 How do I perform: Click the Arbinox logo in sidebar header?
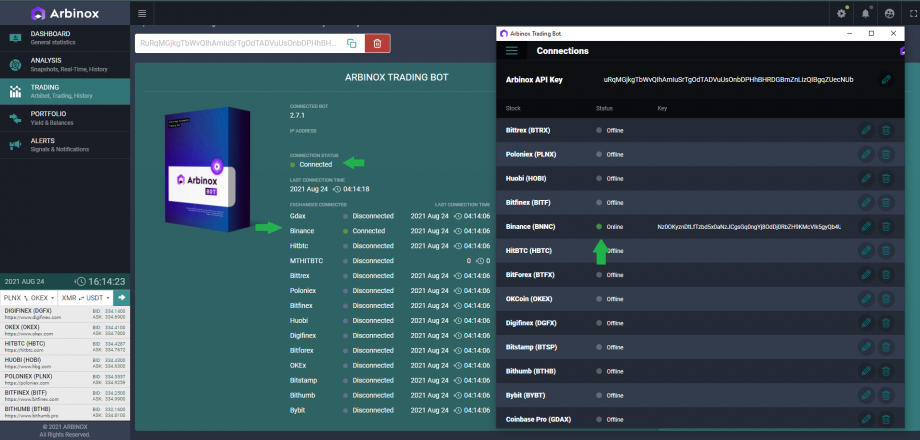coord(65,13)
